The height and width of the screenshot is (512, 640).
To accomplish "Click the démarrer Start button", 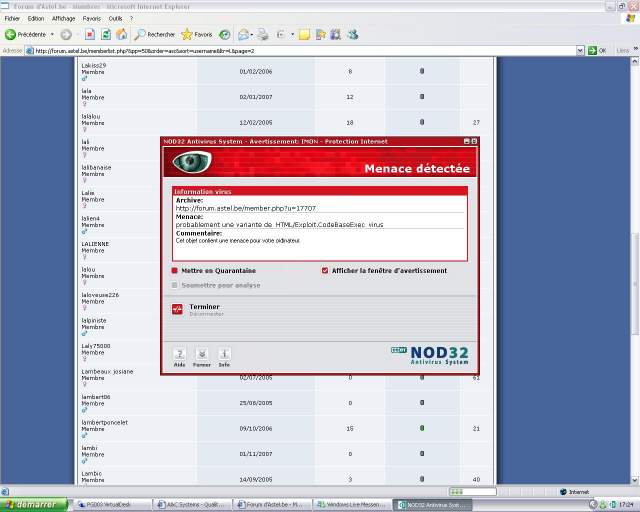I will click(x=35, y=505).
